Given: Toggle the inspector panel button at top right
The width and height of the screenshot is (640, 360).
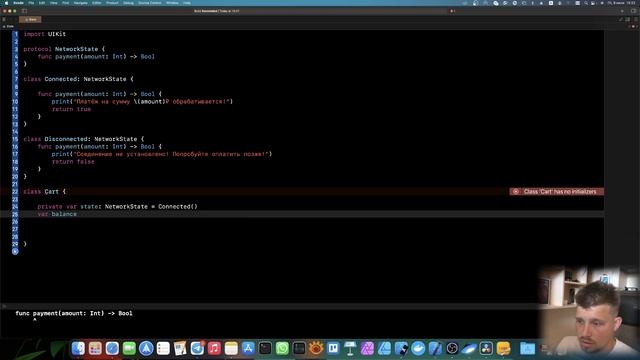Looking at the screenshot, I should click(x=633, y=11).
